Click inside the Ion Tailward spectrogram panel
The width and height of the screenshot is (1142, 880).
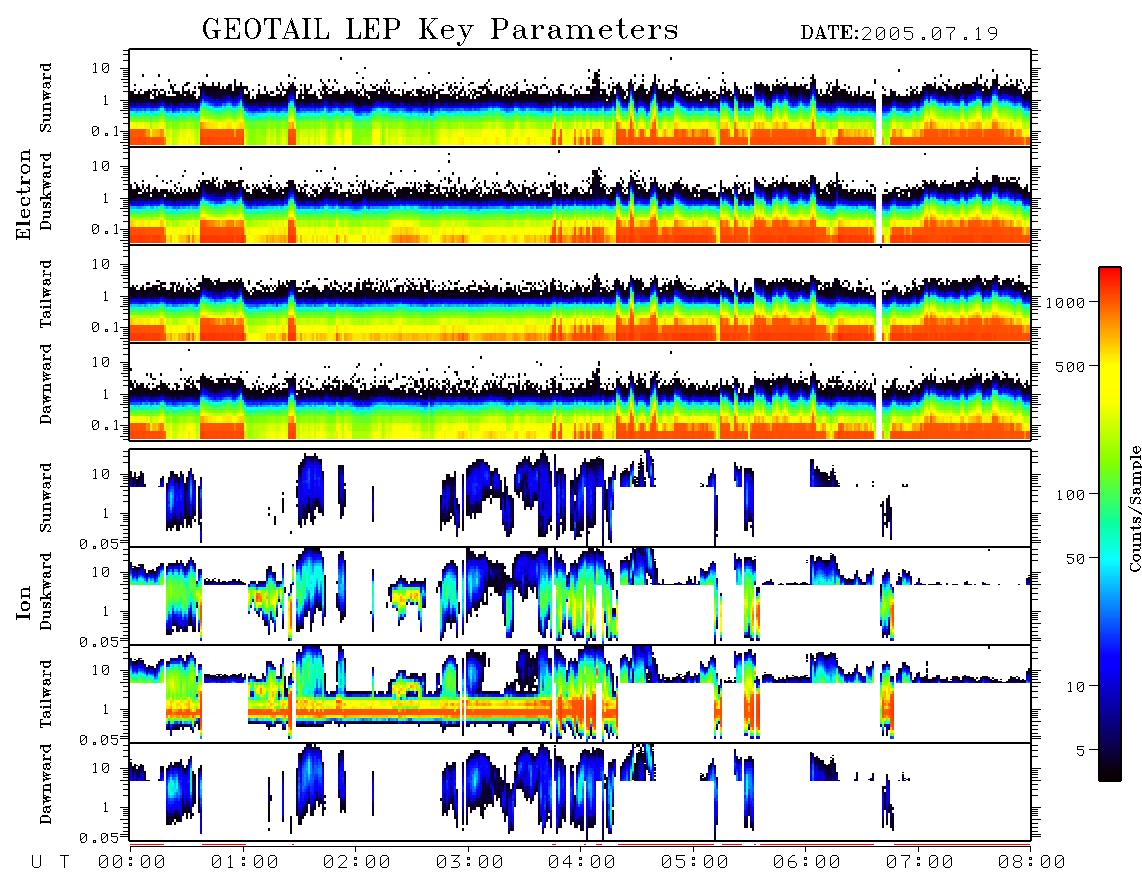coord(580,694)
